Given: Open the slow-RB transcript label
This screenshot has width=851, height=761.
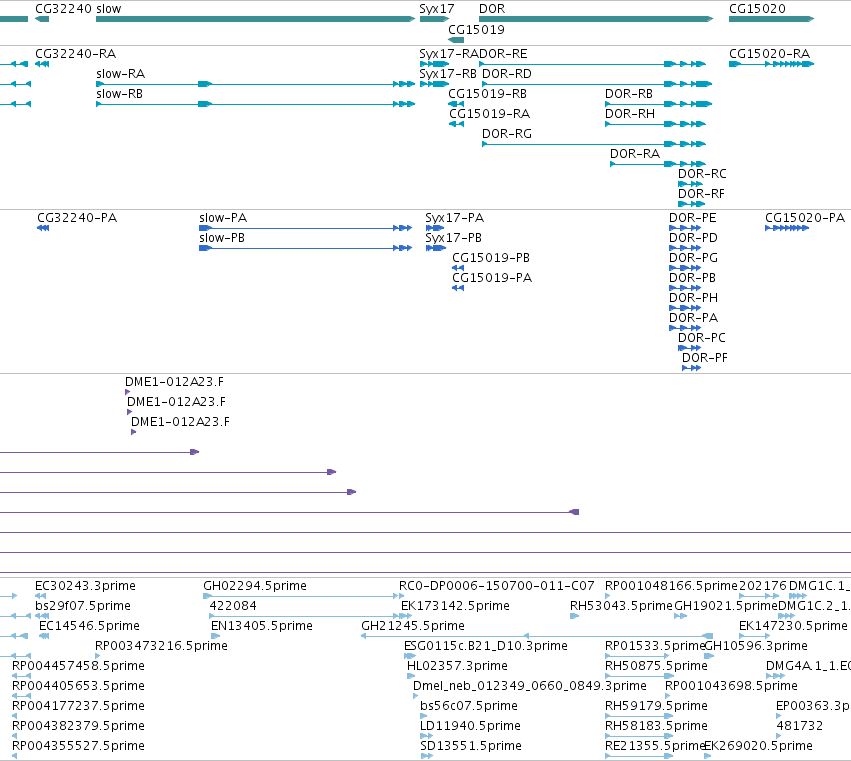Looking at the screenshot, I should coord(119,94).
